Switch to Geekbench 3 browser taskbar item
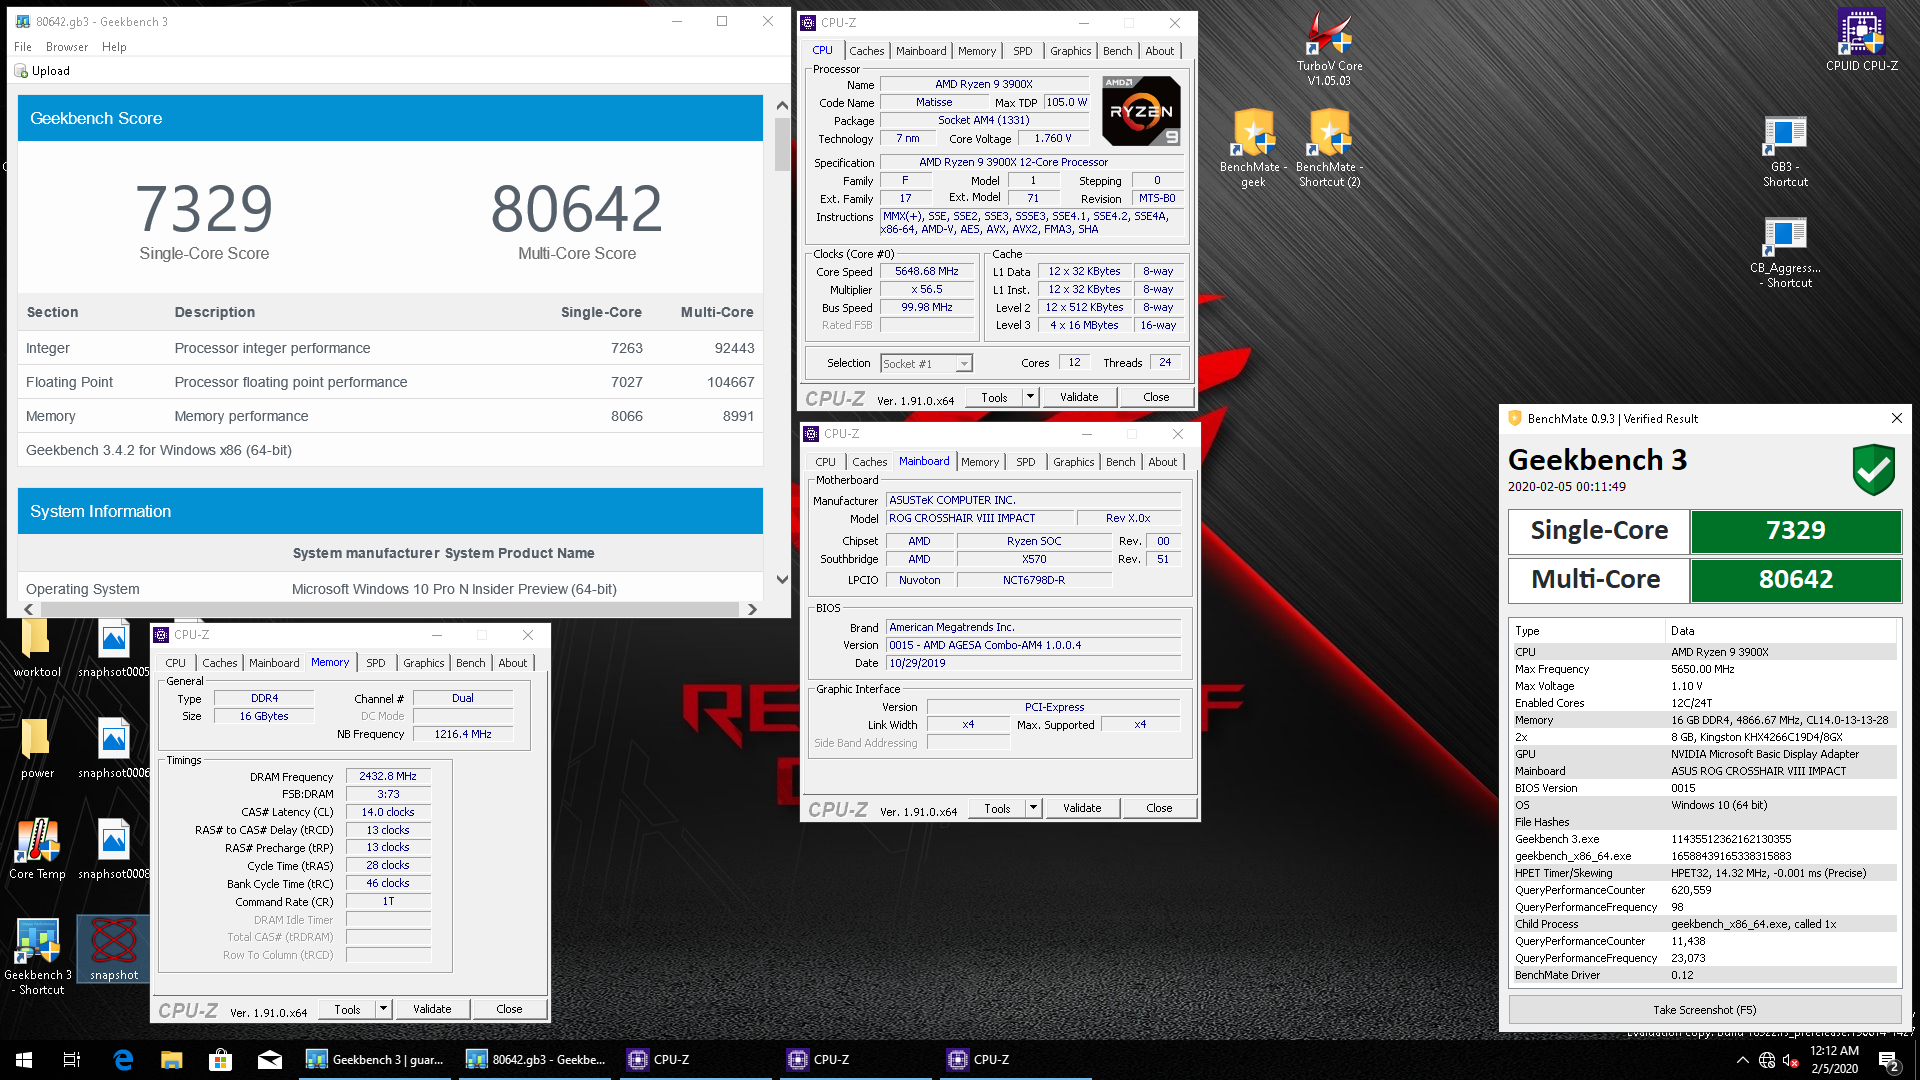 tap(377, 1060)
